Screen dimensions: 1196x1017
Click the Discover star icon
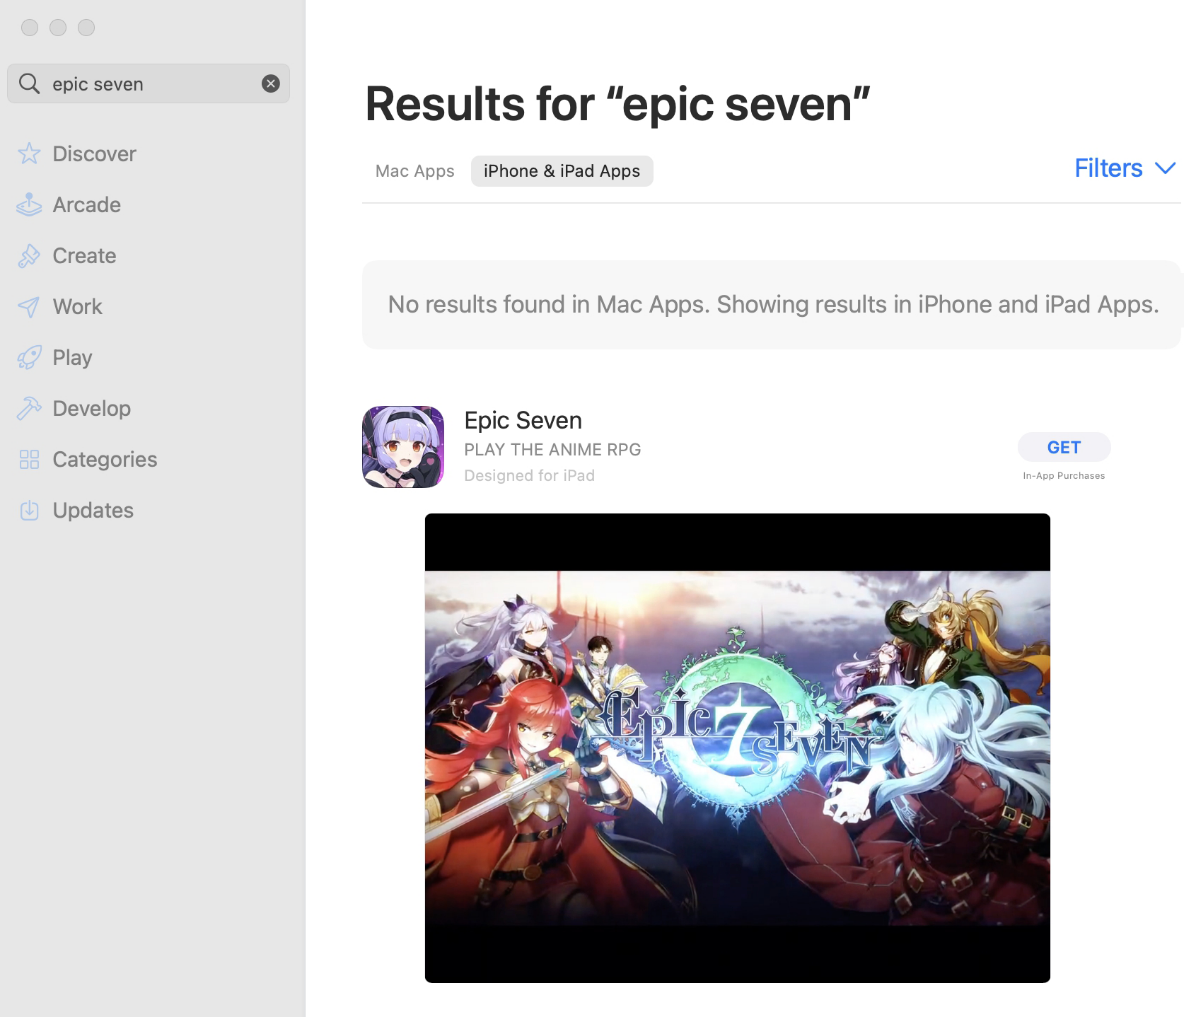click(29, 153)
